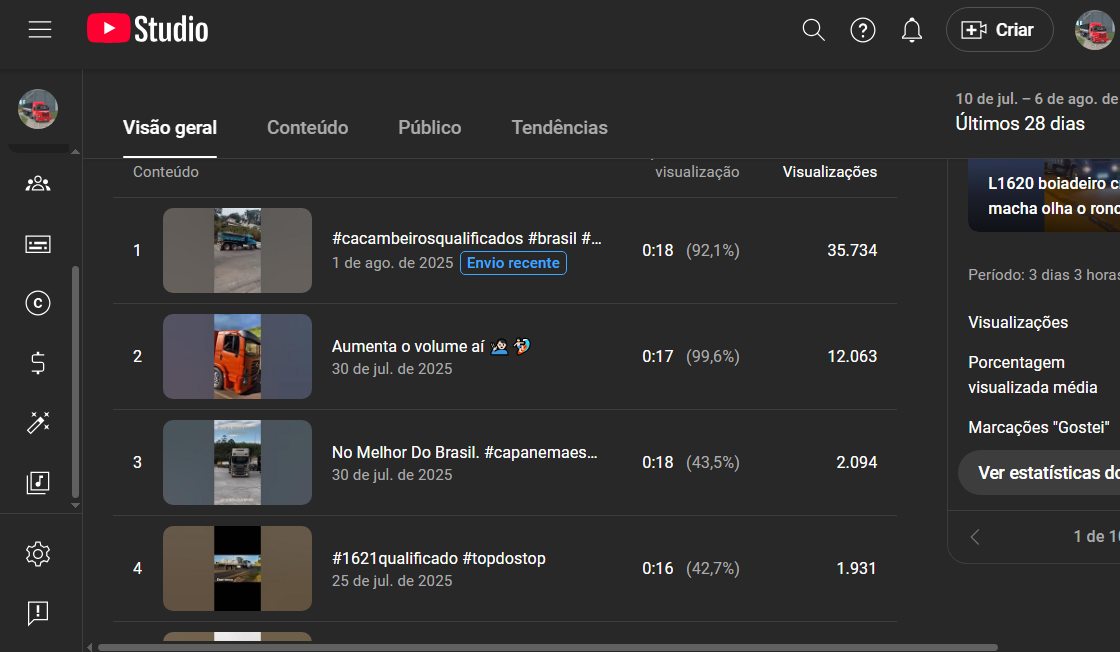Switch to the Público tab

(430, 128)
